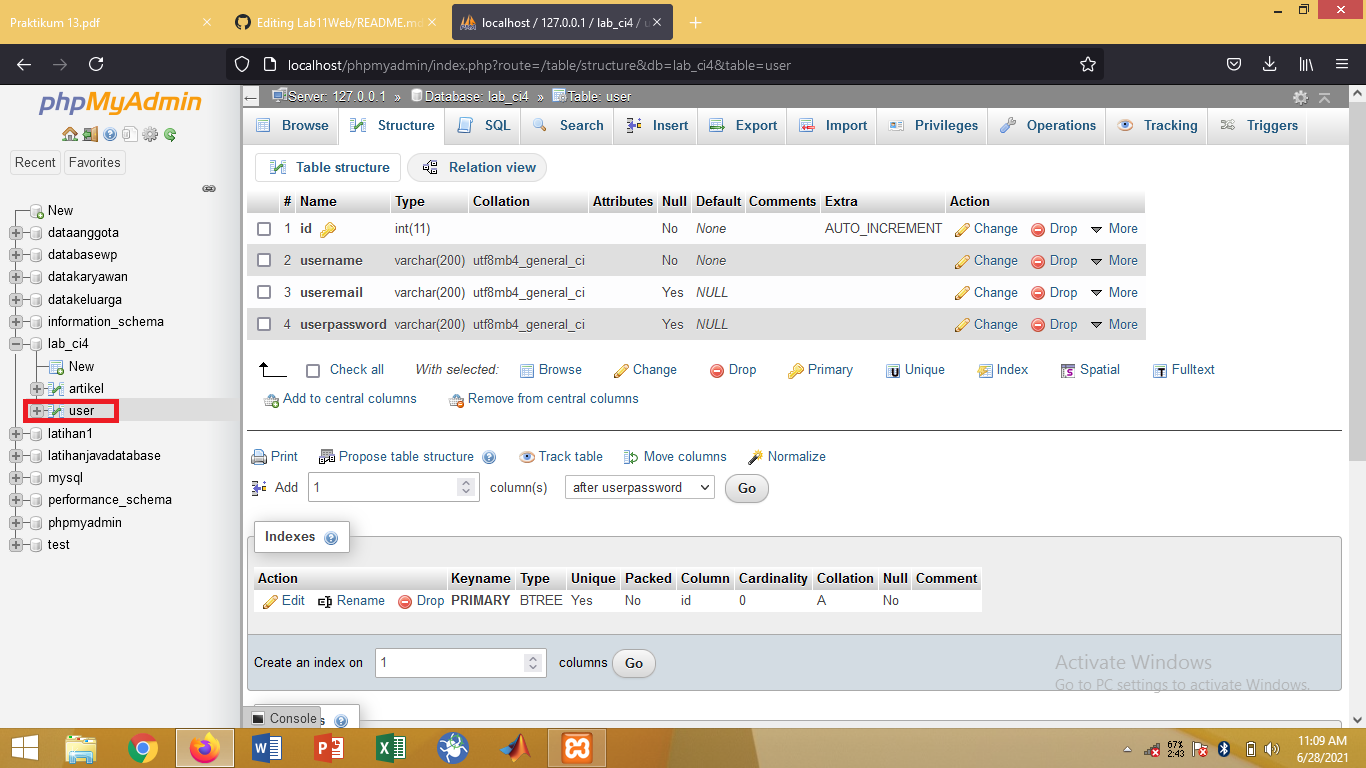Select the checkbox for useremail row
The height and width of the screenshot is (768, 1366).
coord(264,292)
